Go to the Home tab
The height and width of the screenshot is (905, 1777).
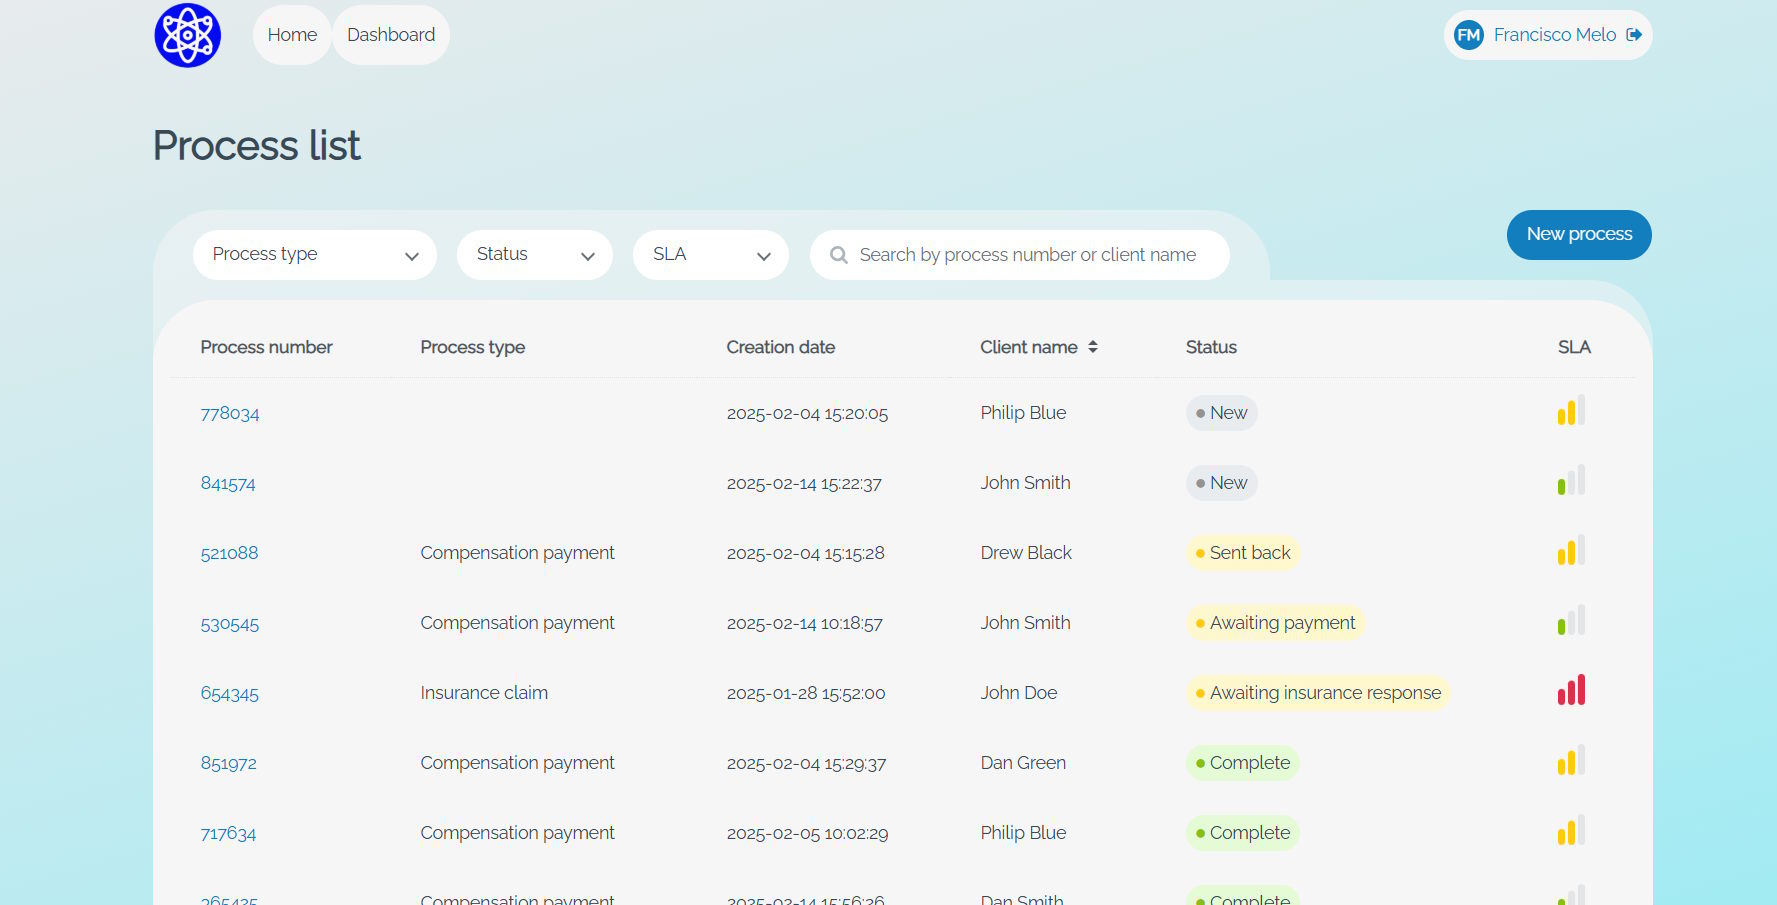(x=291, y=34)
